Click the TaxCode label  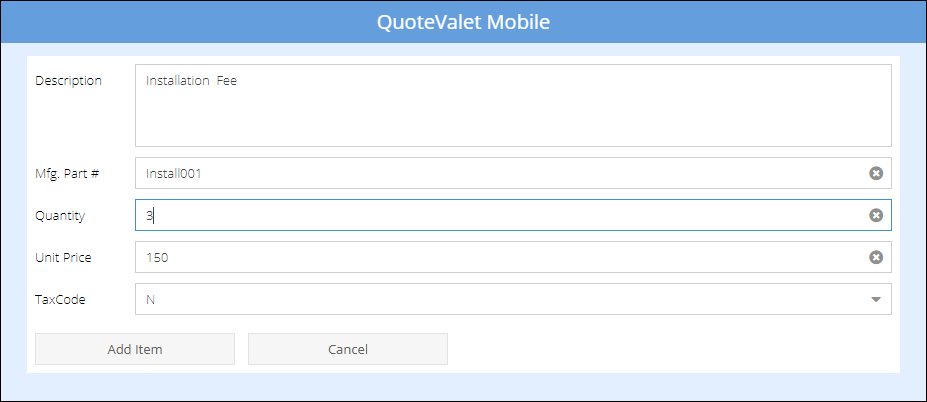pyautogui.click(x=60, y=299)
